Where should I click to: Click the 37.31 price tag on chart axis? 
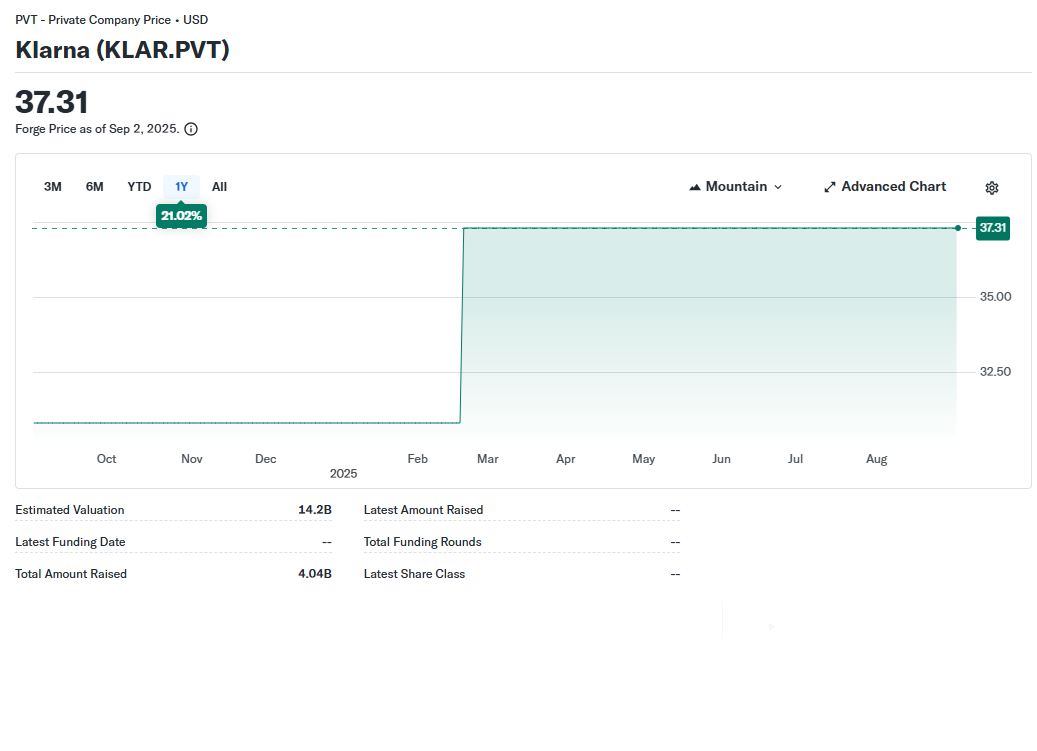[x=993, y=228]
